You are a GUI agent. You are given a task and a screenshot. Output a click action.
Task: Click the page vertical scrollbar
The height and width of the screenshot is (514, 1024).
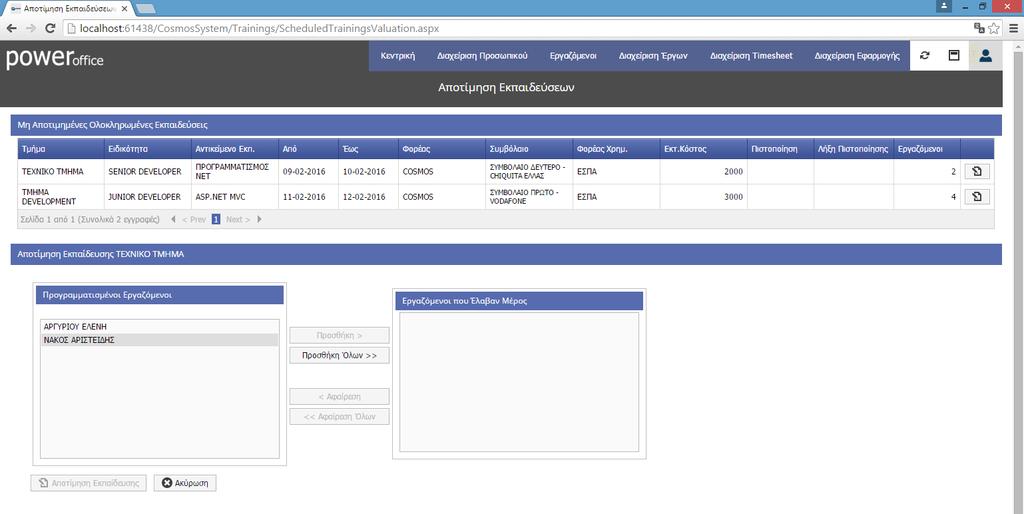pos(1018,276)
